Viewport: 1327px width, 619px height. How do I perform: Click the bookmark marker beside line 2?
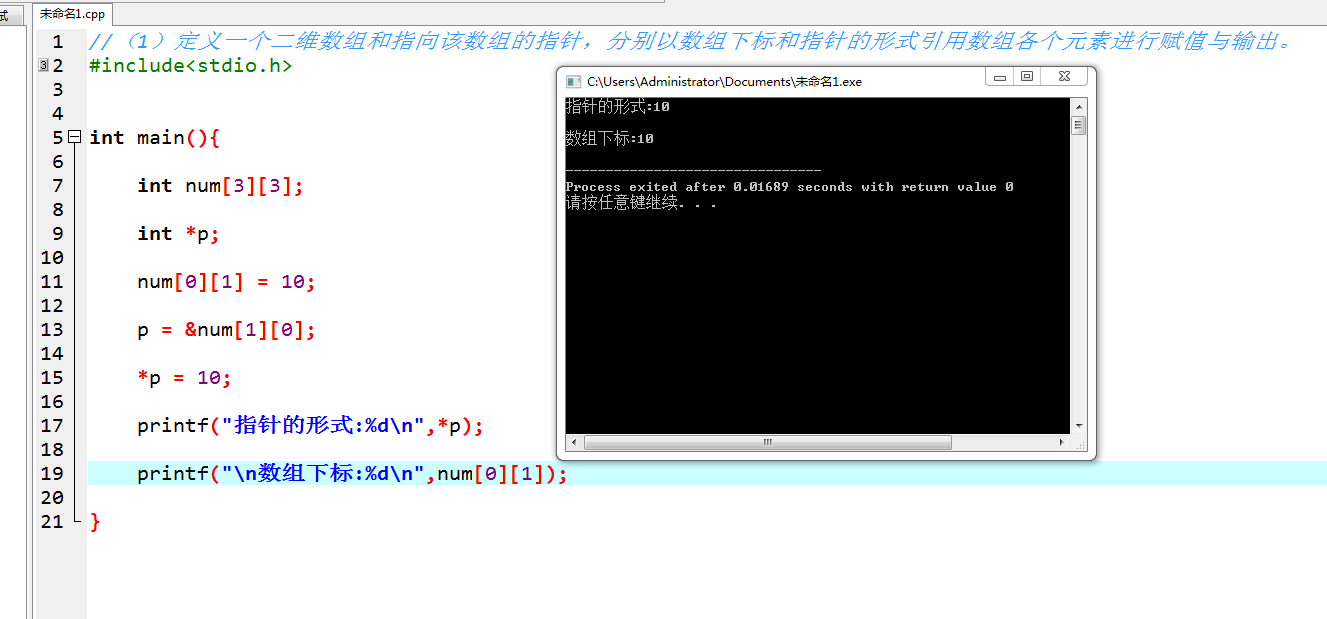point(42,66)
